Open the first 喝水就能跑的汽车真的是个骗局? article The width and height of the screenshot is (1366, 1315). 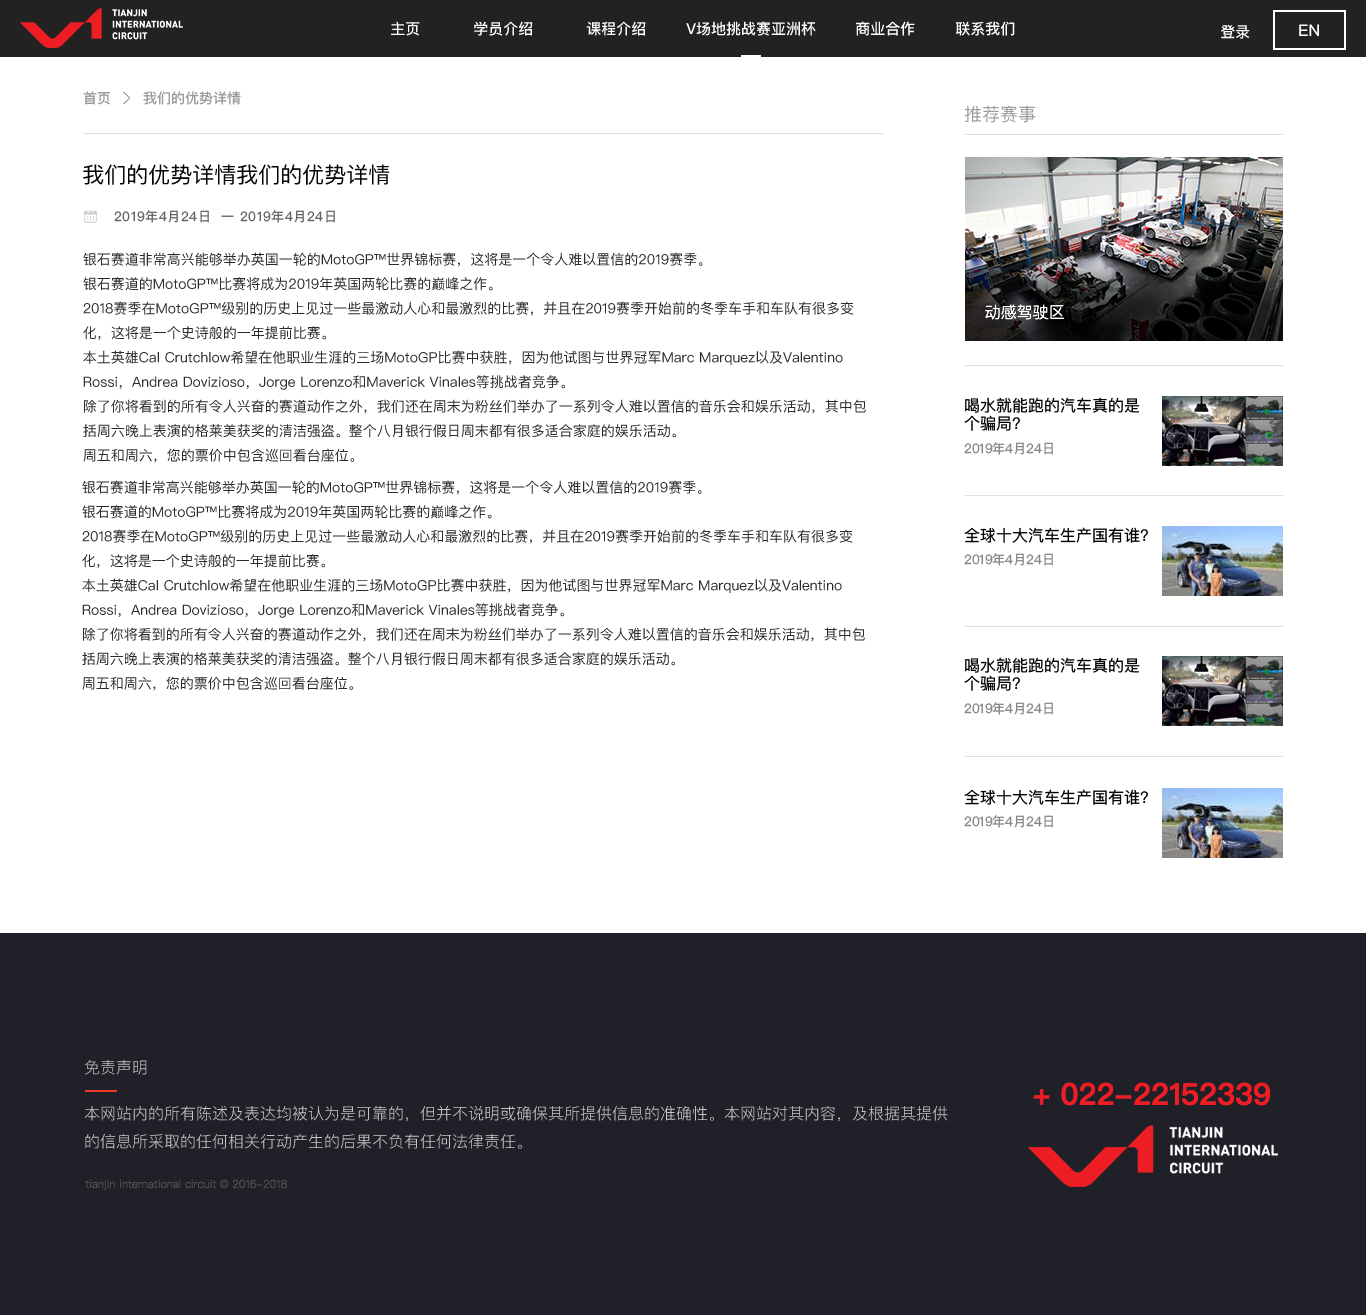pyautogui.click(x=1052, y=415)
